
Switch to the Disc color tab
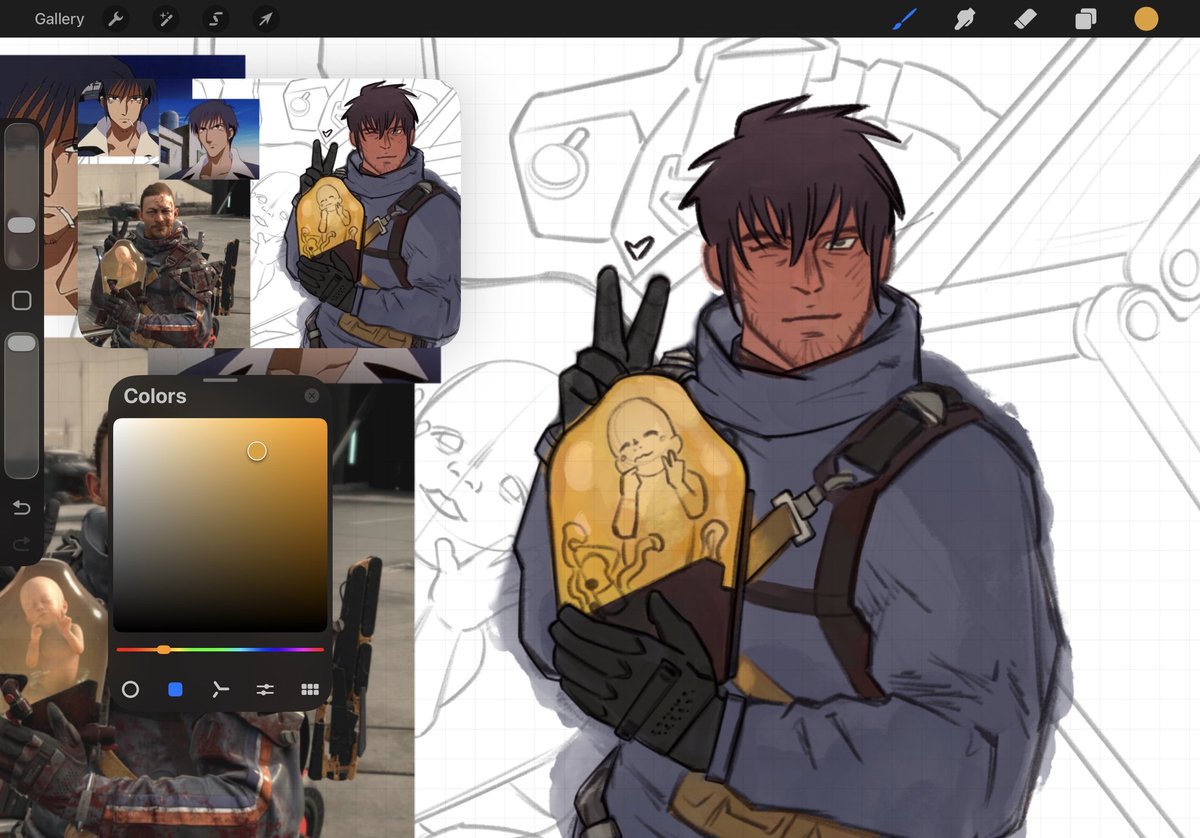(130, 689)
